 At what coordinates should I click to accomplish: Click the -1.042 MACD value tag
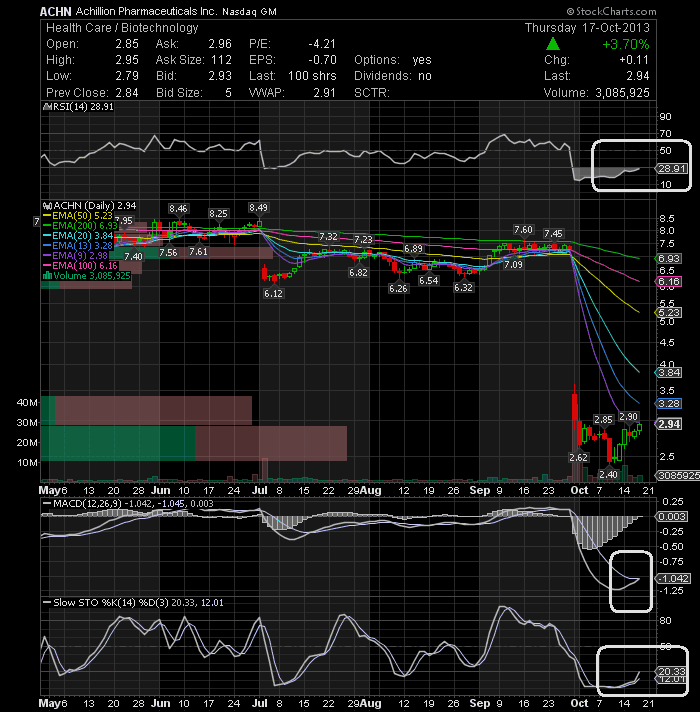pos(674,578)
